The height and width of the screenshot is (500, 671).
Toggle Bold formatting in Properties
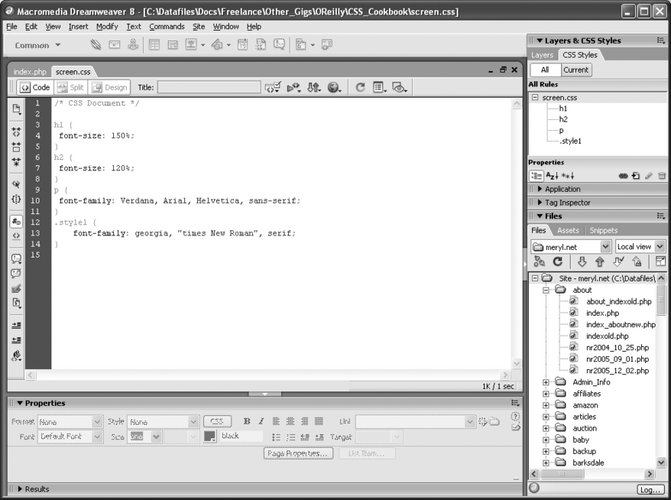tap(247, 421)
